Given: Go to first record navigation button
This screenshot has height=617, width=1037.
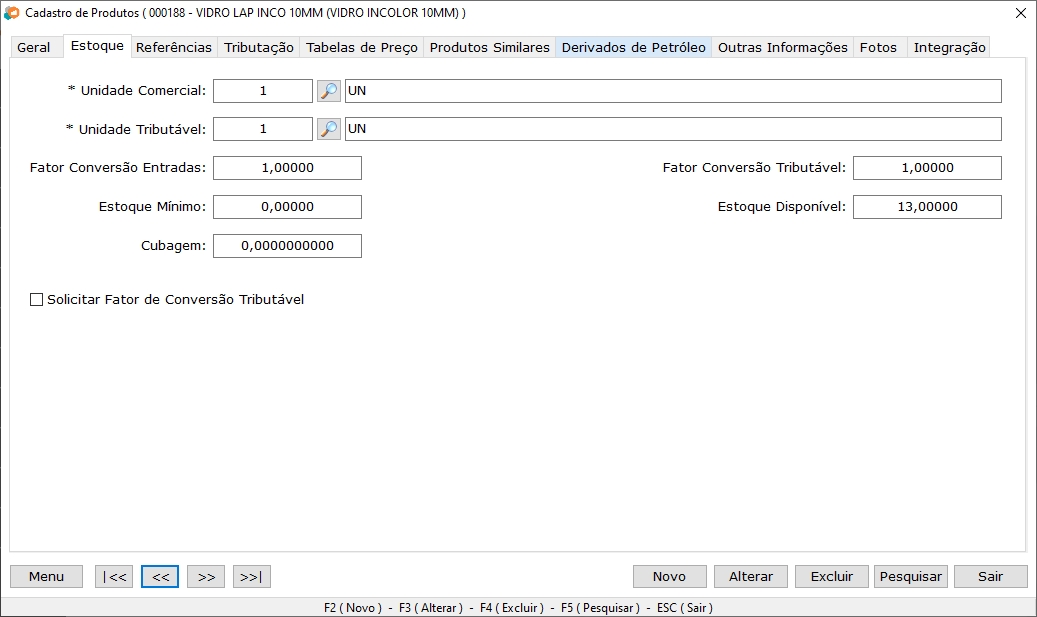Looking at the screenshot, I should pyautogui.click(x=114, y=577).
